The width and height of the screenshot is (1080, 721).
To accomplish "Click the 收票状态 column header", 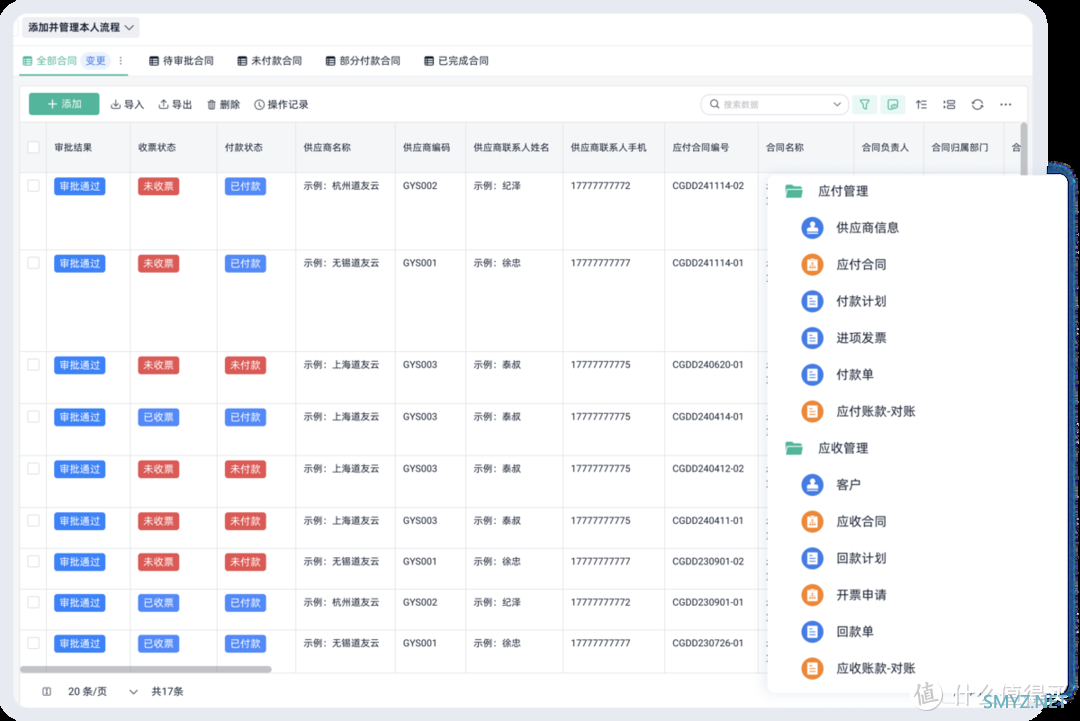I will (157, 147).
